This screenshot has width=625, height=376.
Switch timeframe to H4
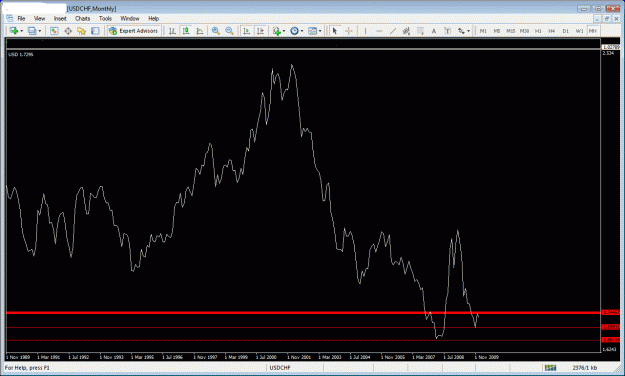(x=552, y=31)
